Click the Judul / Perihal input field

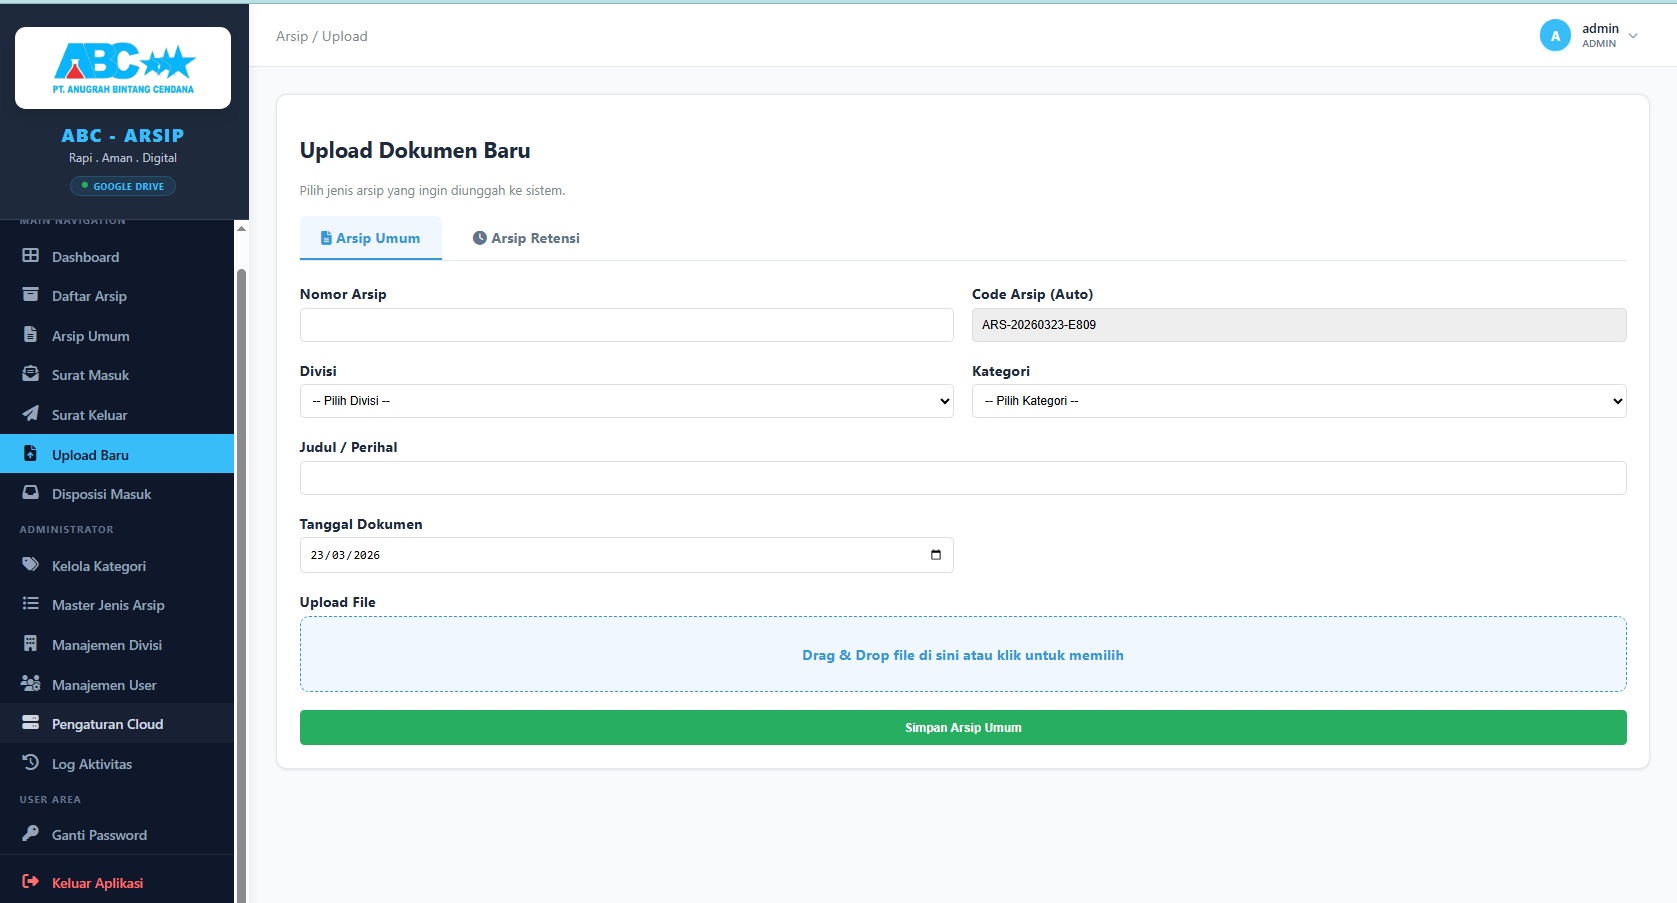963,478
